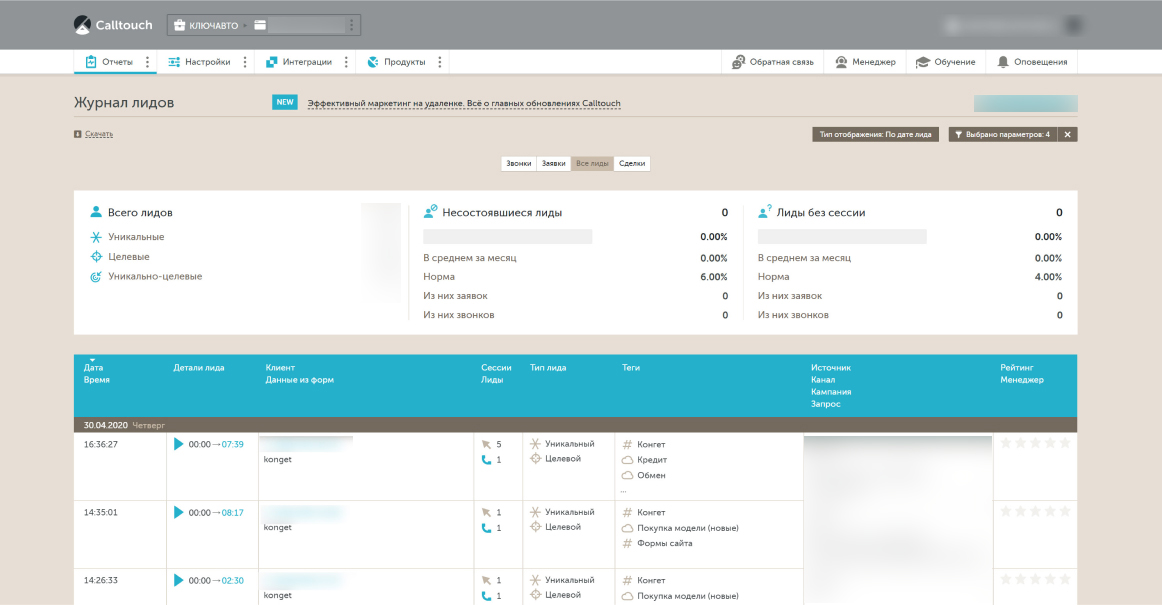Screen dimensions: 1162x605
Task: Open the Интеграции menu
Action: click(299, 62)
